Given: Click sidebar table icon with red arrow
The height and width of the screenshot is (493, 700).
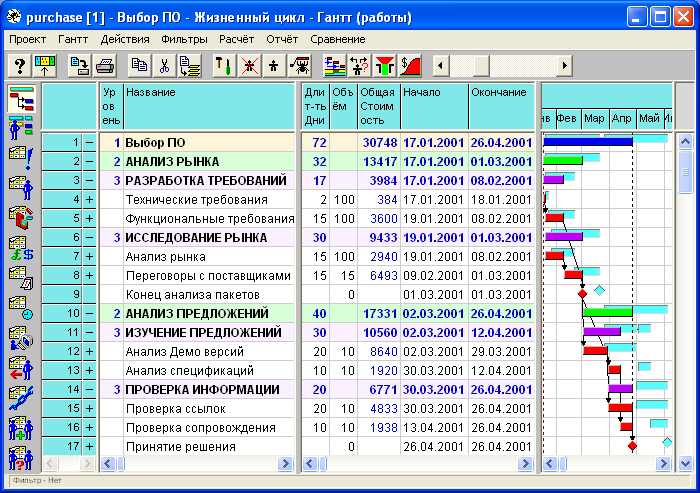Looking at the screenshot, I should click(21, 369).
